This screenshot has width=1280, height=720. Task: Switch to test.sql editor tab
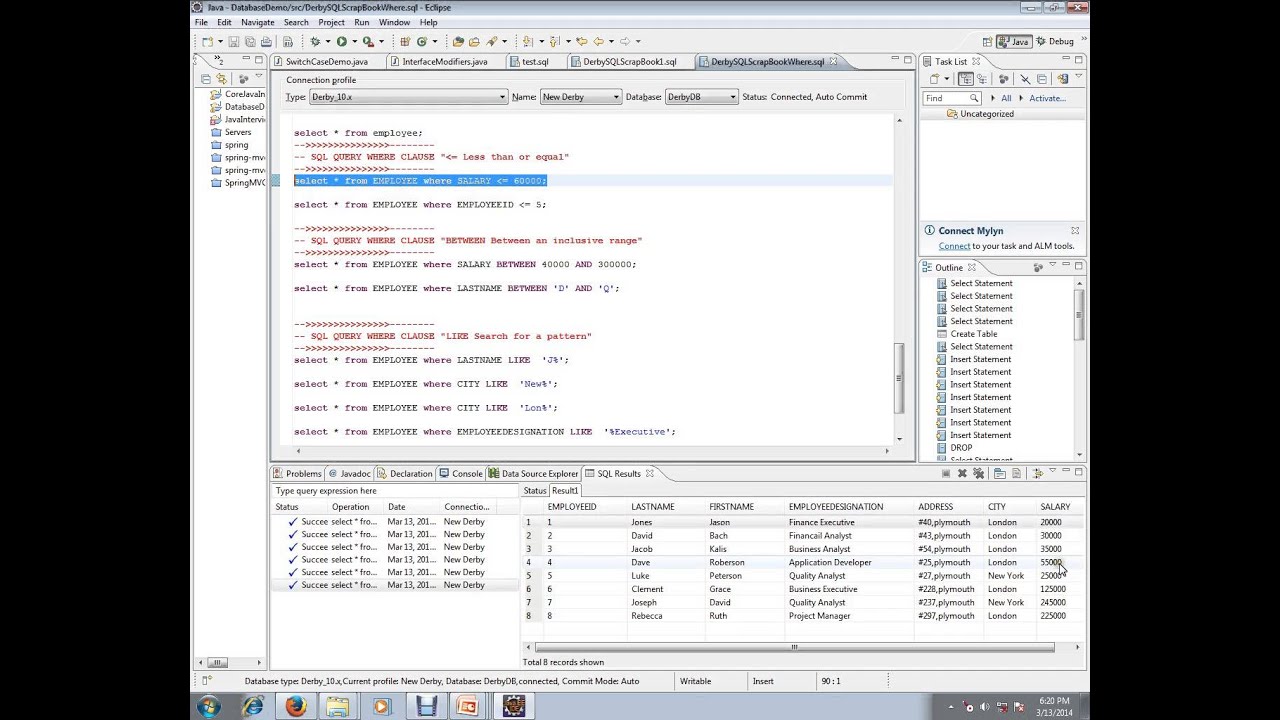(528, 62)
